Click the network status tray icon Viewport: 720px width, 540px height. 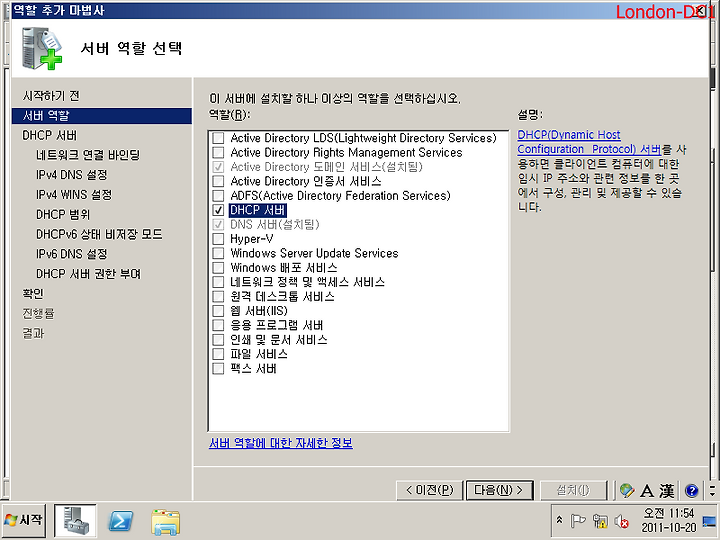pyautogui.click(x=600, y=521)
